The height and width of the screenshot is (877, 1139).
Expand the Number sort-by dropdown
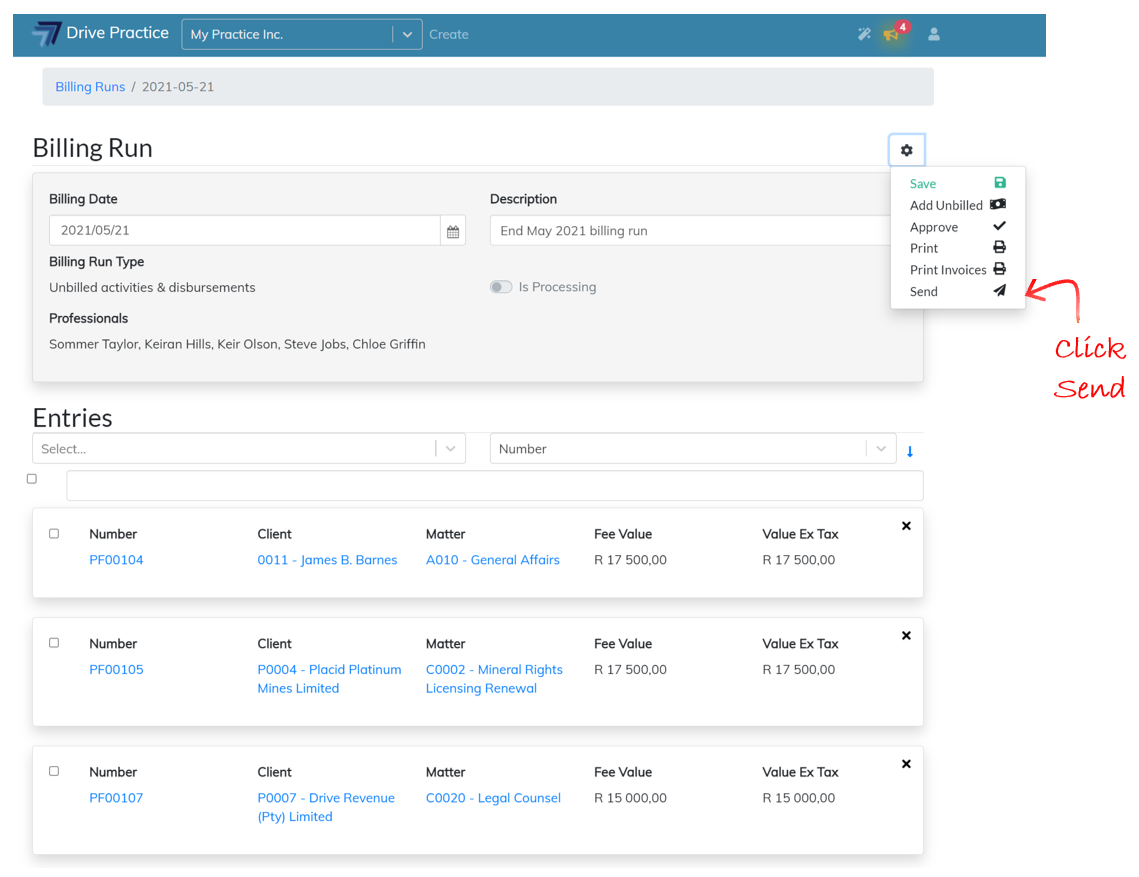coord(690,449)
